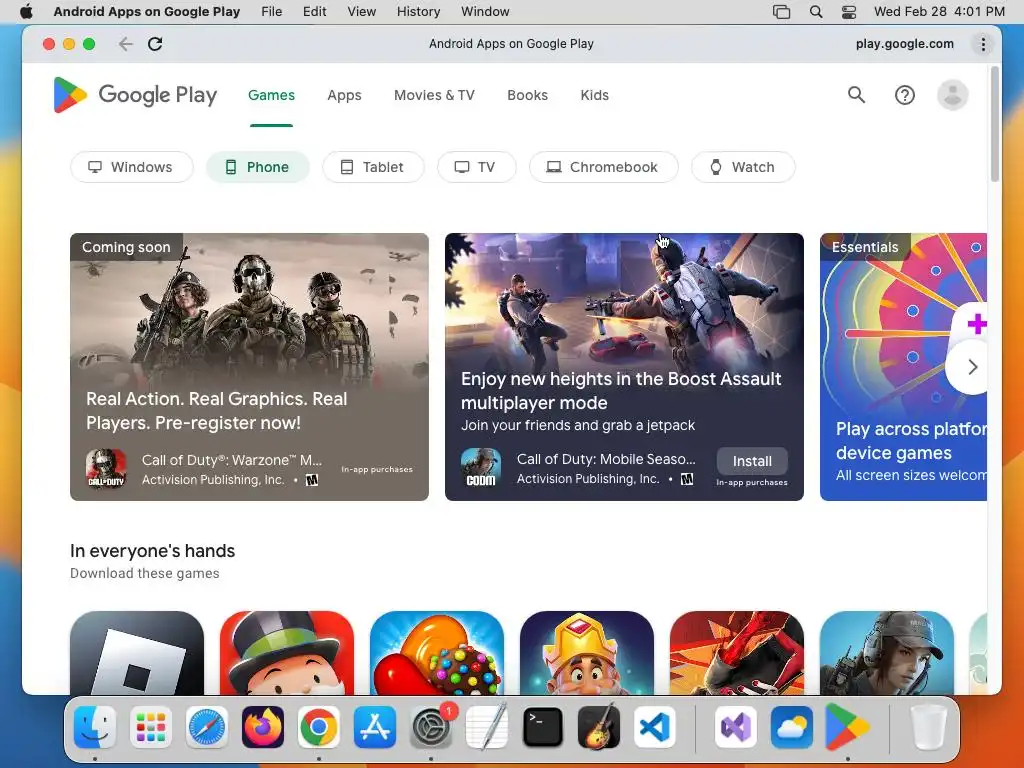Open Call of Duty: Warzone Mobile title link
Viewport: 1024px width, 768px height.
[232, 460]
